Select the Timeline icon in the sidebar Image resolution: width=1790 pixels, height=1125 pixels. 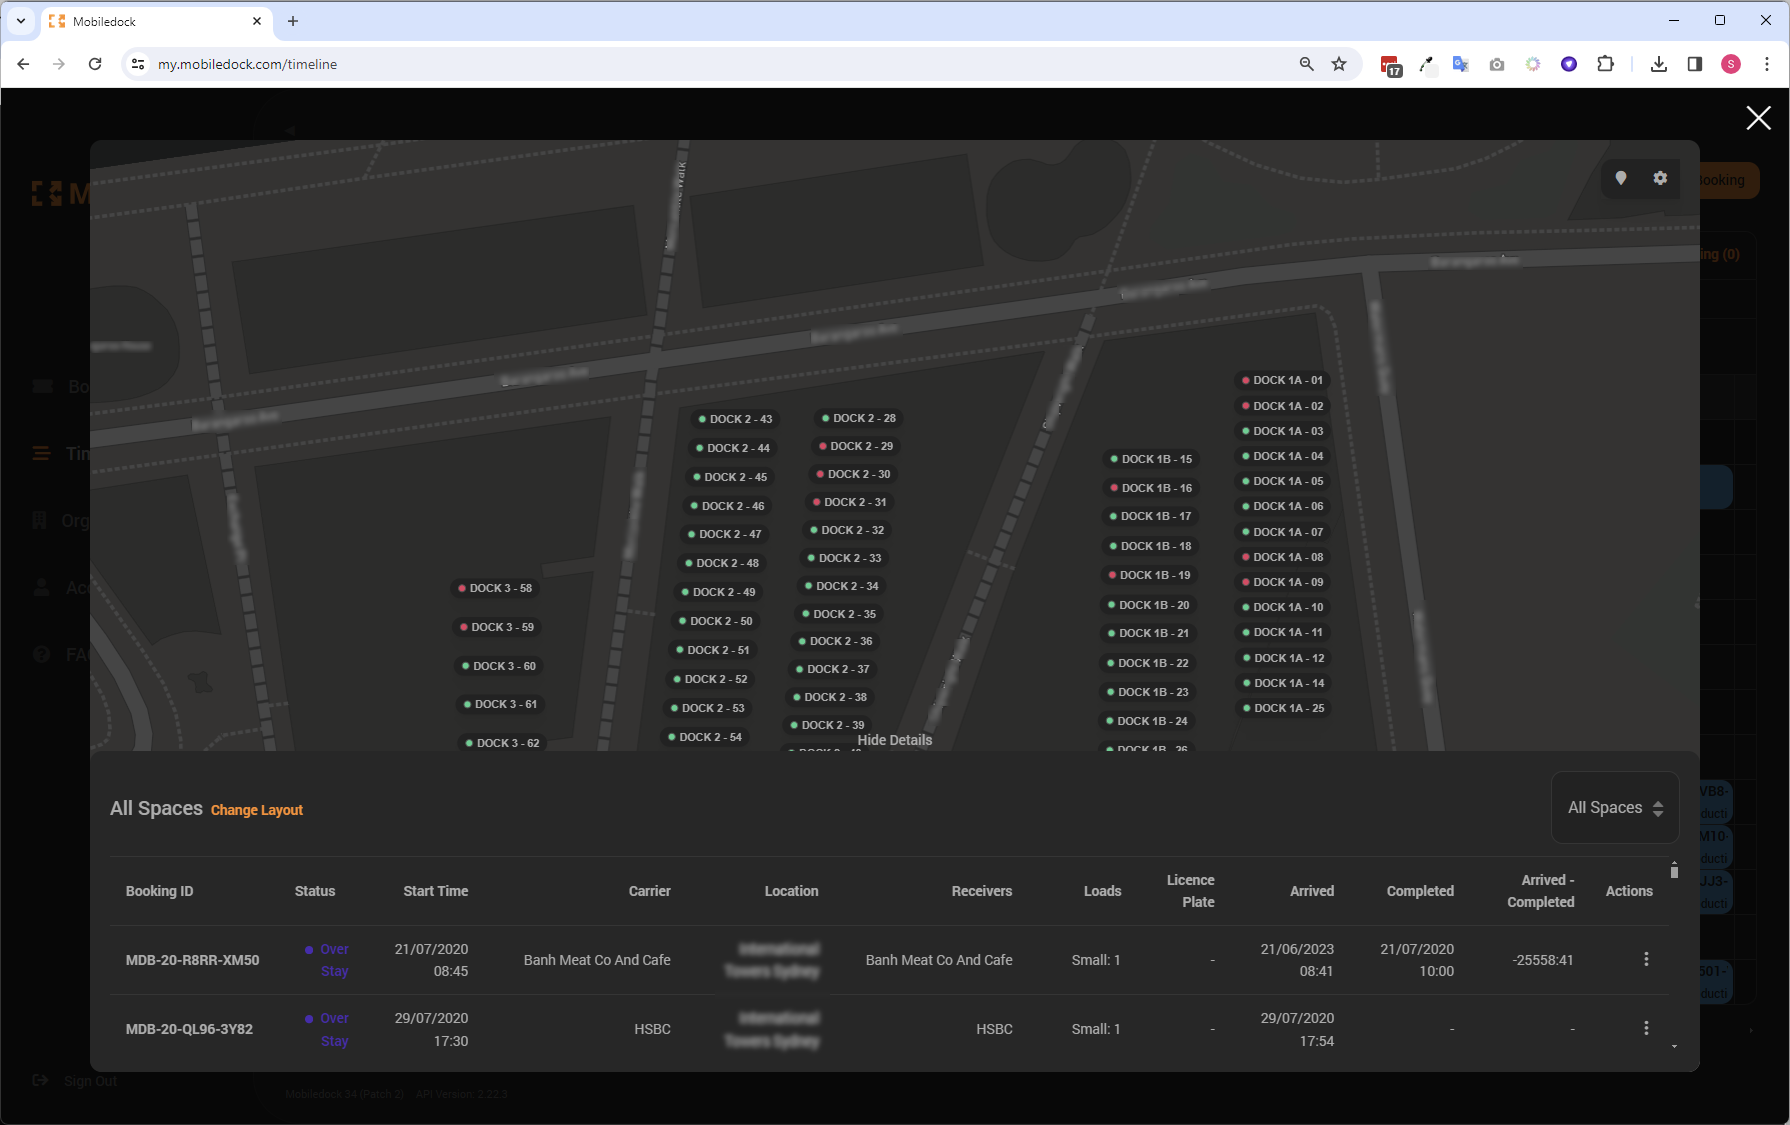pos(42,453)
